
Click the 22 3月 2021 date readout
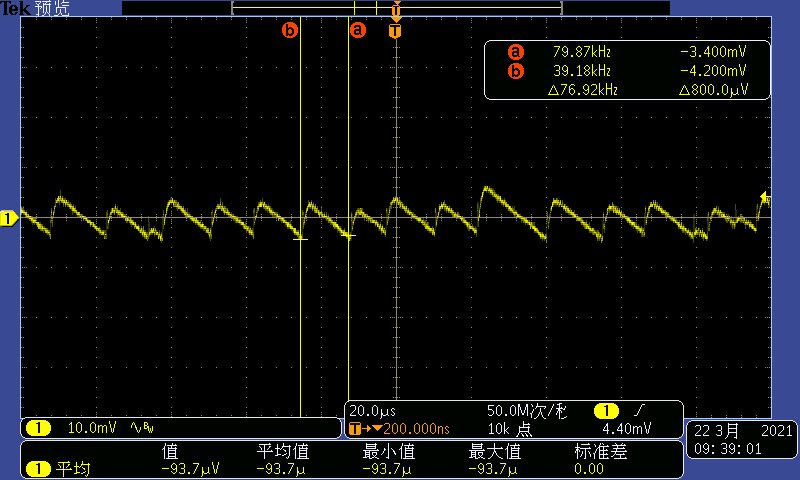pos(743,431)
